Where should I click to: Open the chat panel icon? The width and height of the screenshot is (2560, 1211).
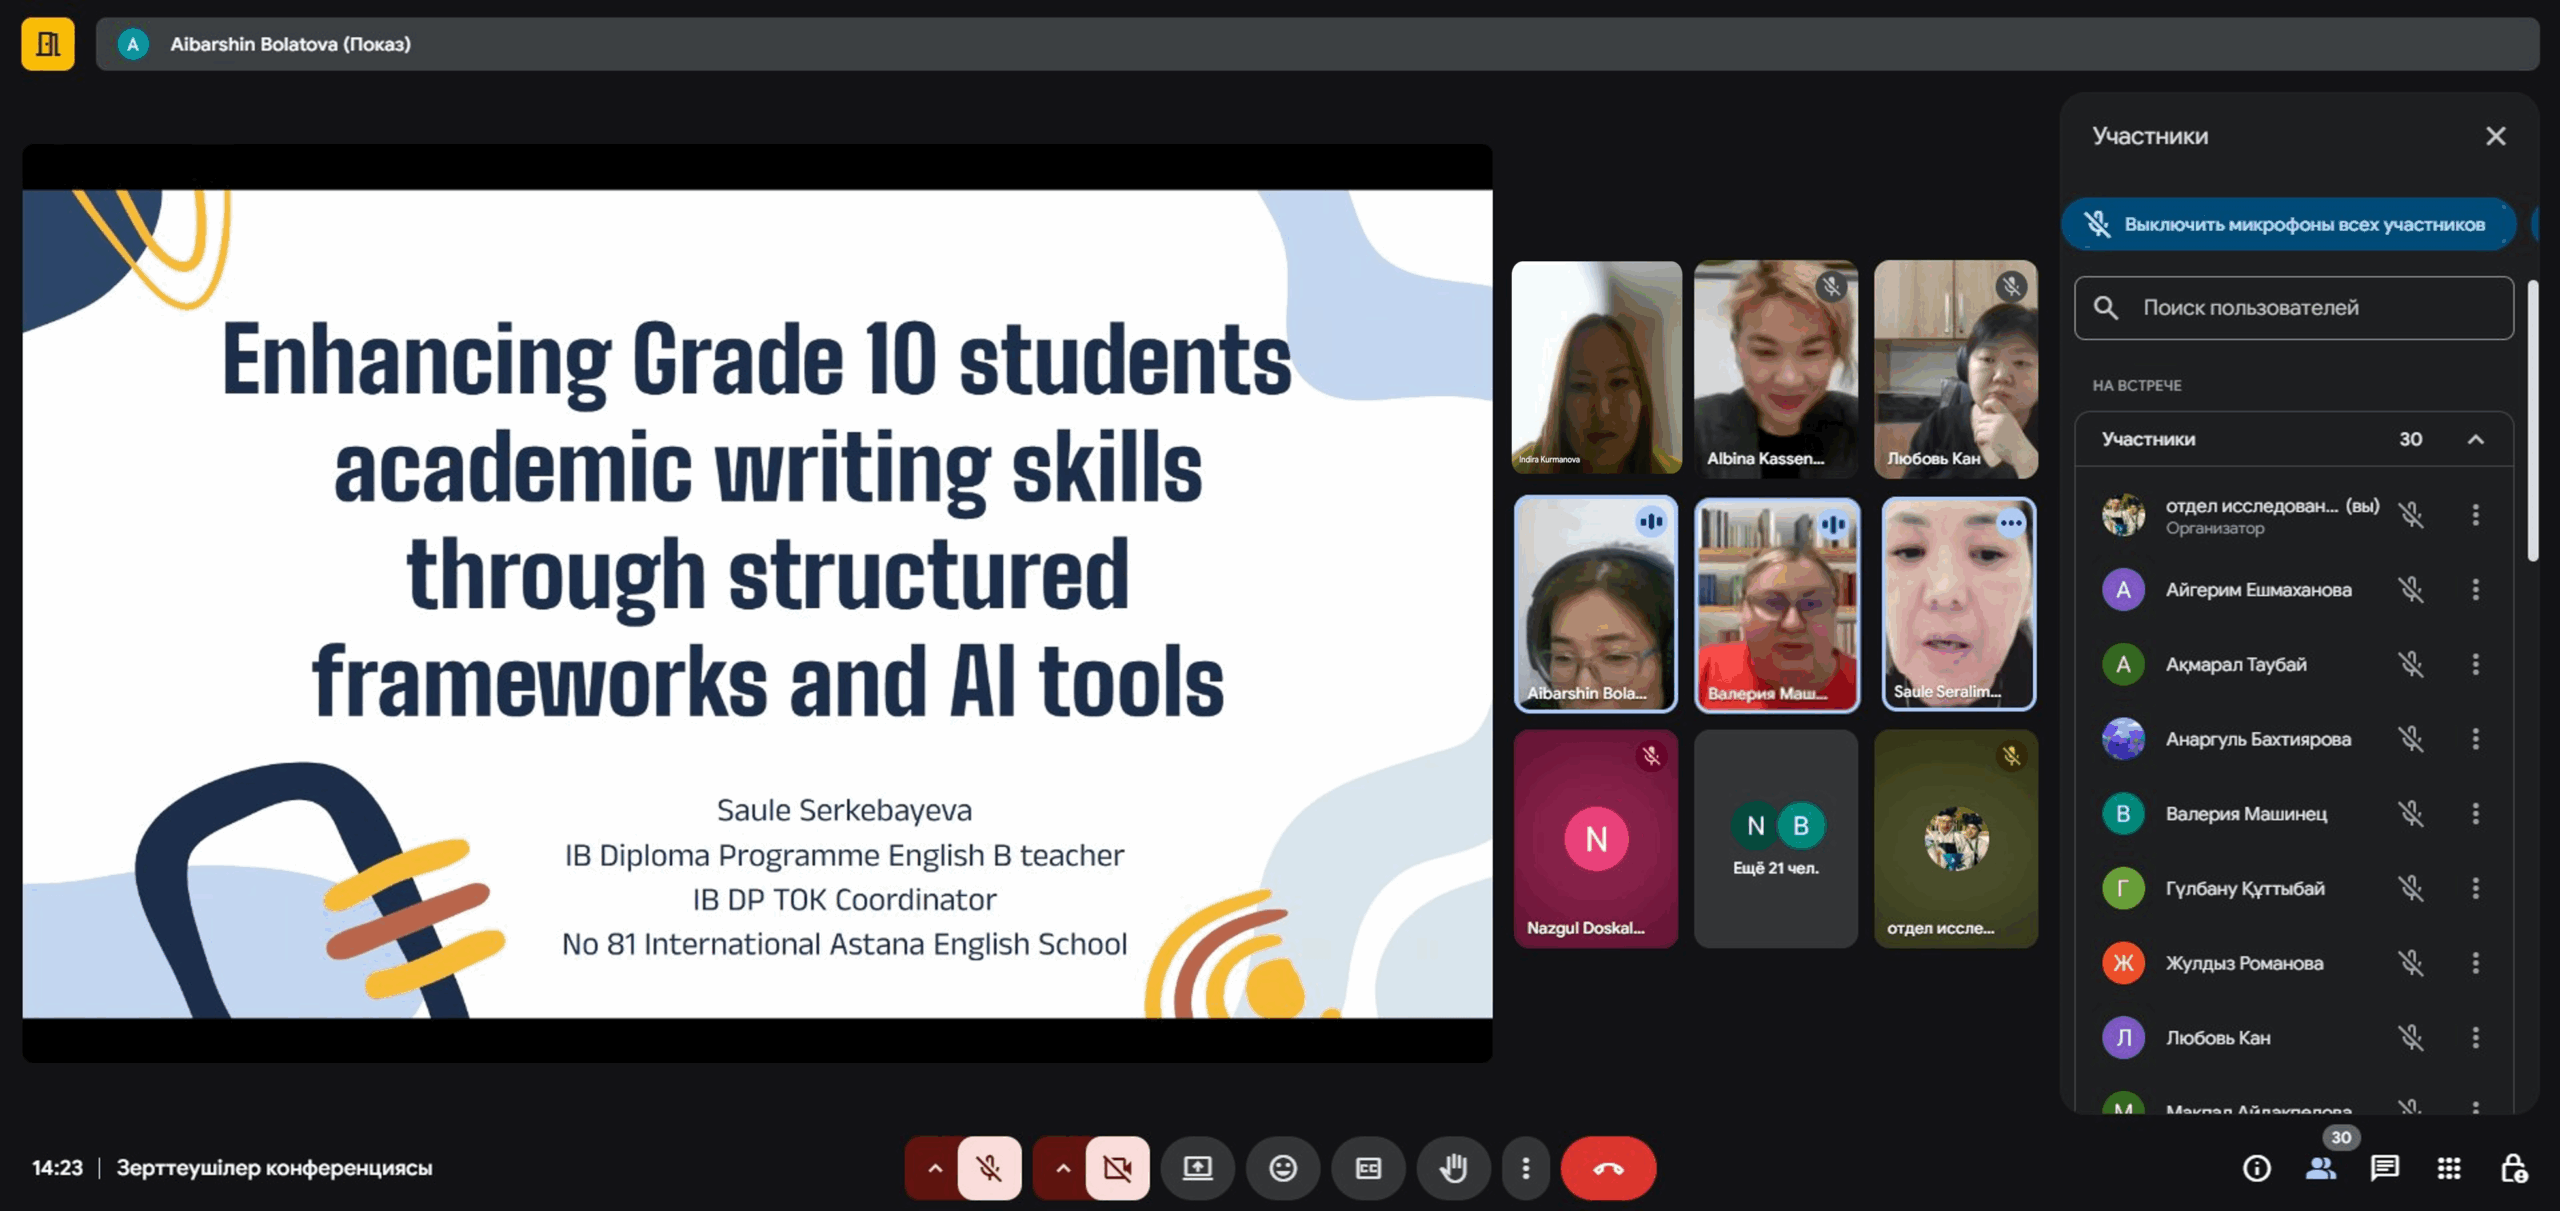2385,1167
